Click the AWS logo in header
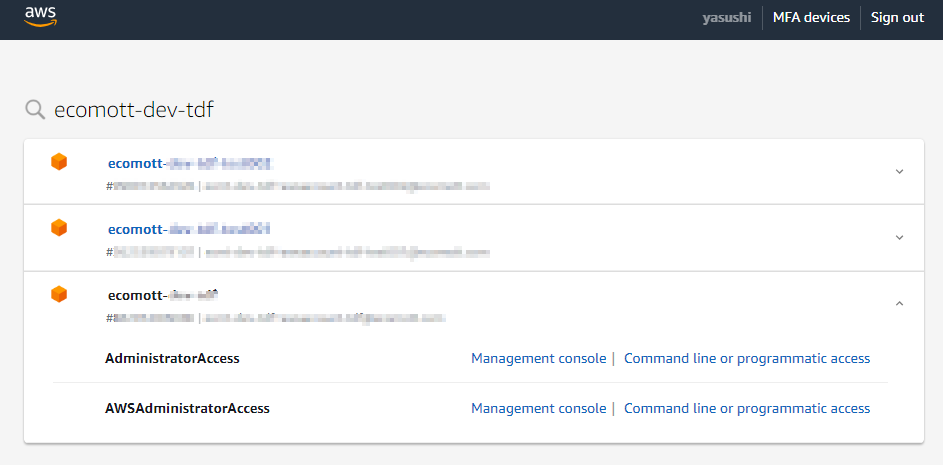Screen dimensions: 943x465 point(40,16)
